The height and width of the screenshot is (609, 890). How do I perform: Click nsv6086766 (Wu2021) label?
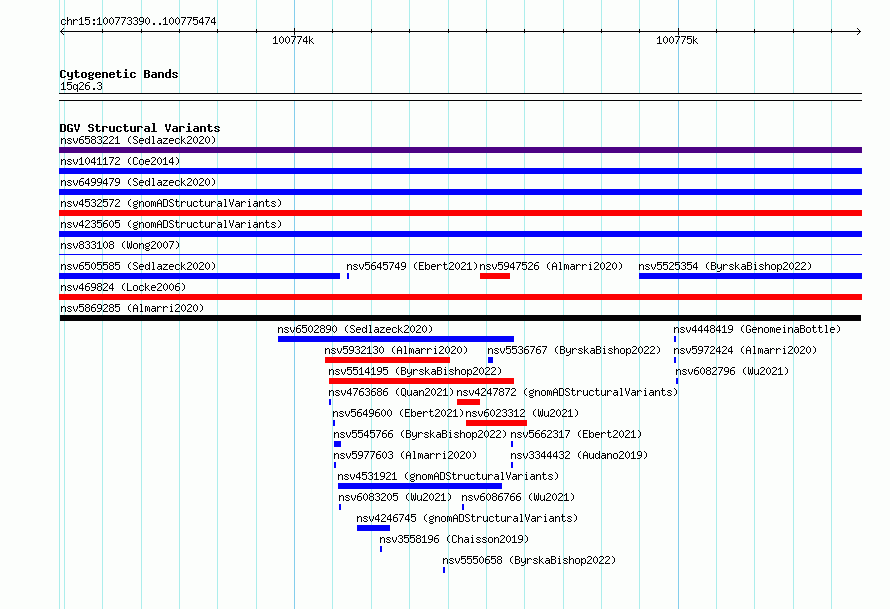point(518,497)
